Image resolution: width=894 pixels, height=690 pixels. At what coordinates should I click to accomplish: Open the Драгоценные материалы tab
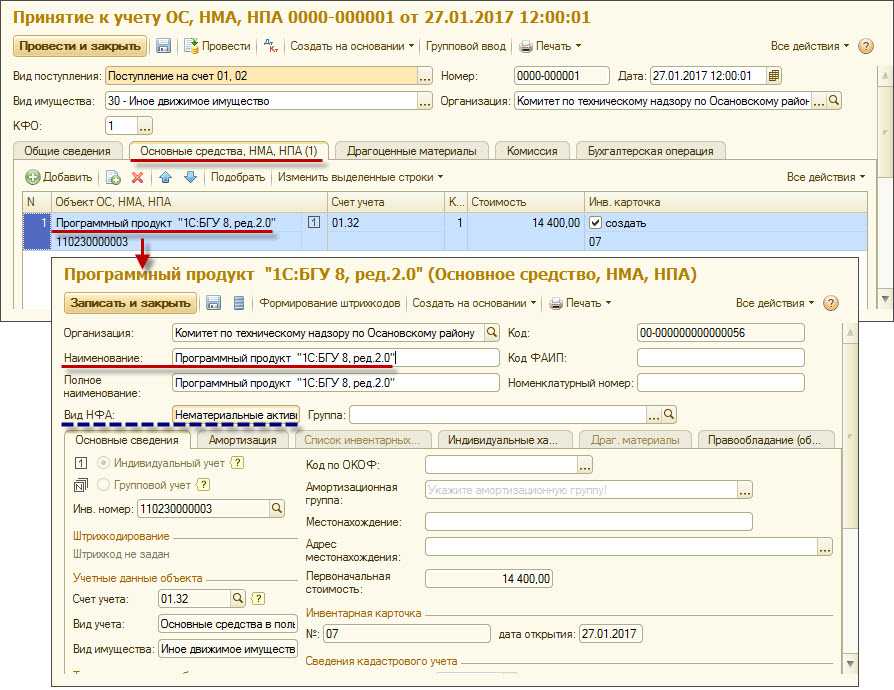click(412, 151)
